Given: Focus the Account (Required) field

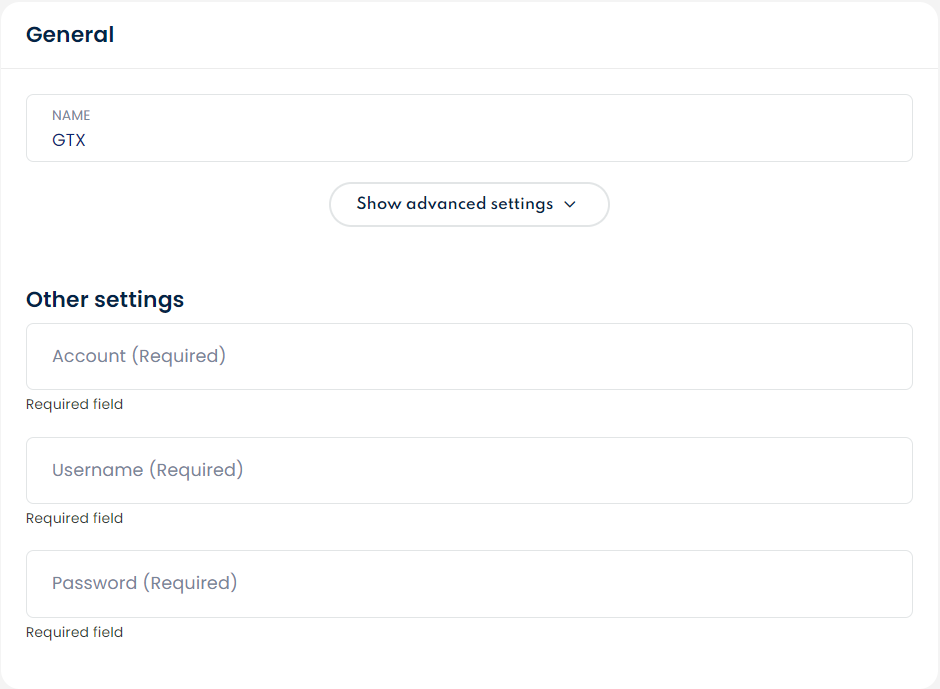Looking at the screenshot, I should coord(468,356).
